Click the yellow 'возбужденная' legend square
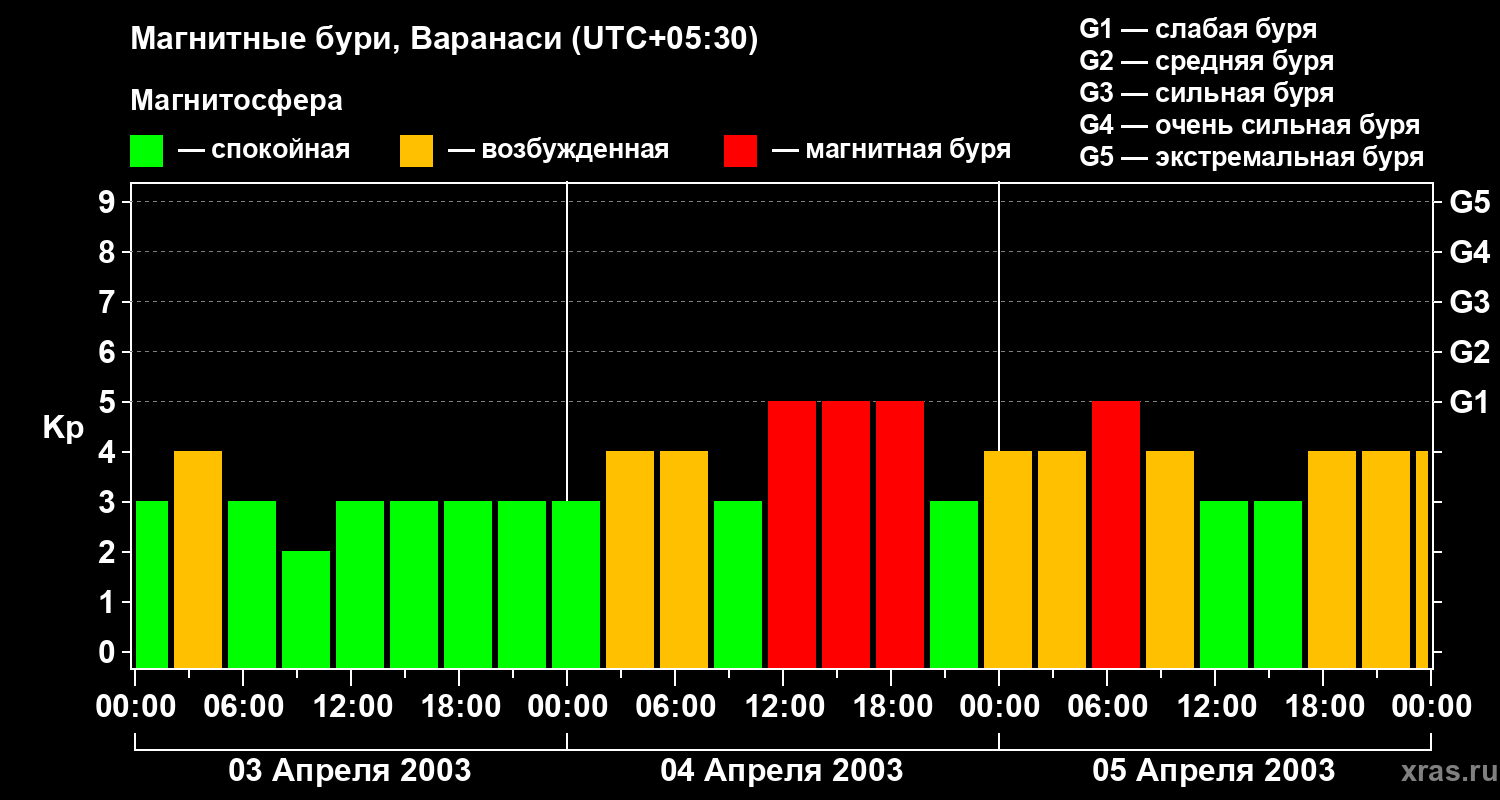The height and width of the screenshot is (800, 1500). (x=416, y=151)
